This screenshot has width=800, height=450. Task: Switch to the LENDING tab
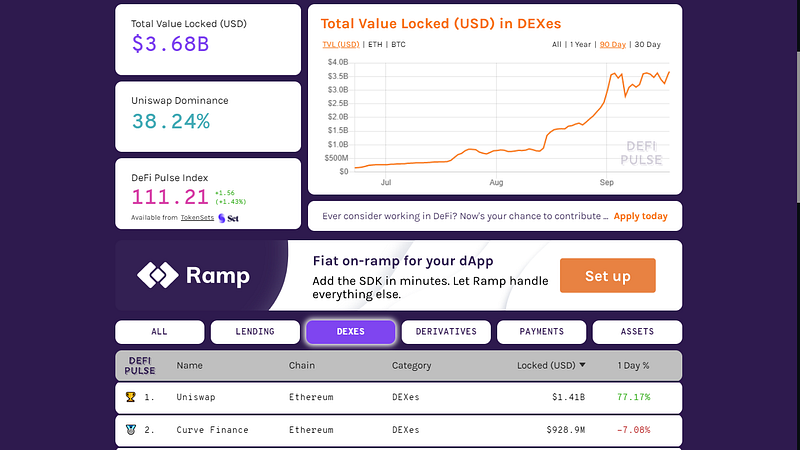[x=255, y=332]
